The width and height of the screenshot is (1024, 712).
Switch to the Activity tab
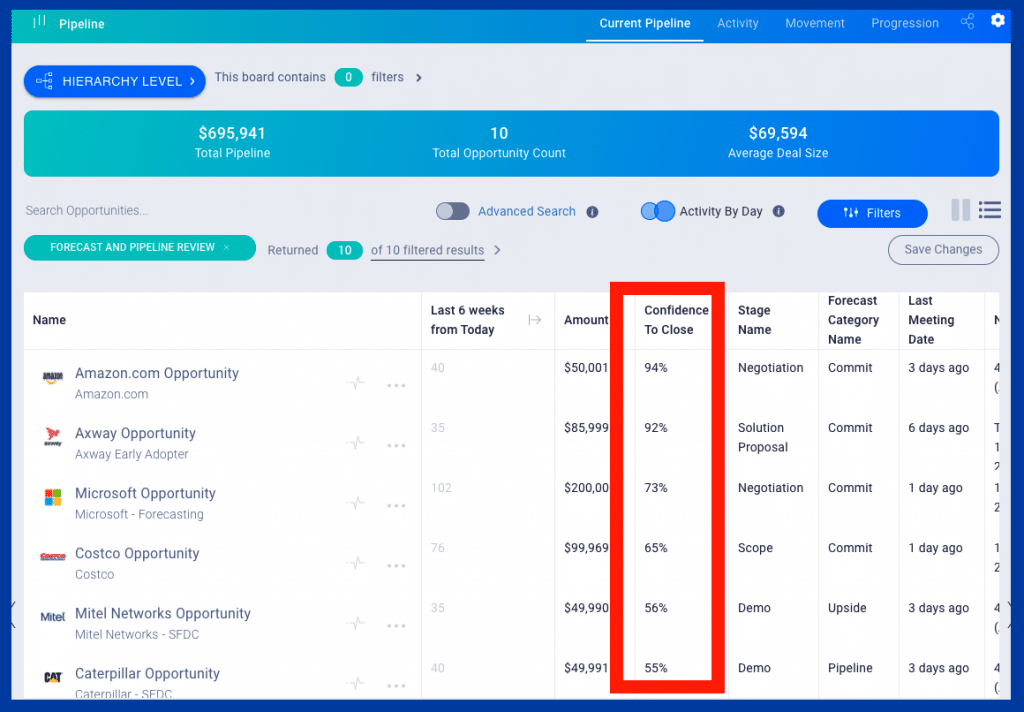737,24
